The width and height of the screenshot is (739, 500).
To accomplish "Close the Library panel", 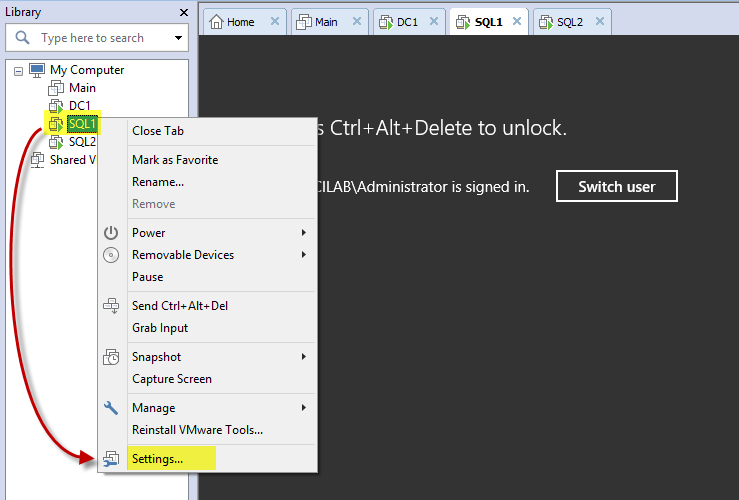I will click(184, 13).
